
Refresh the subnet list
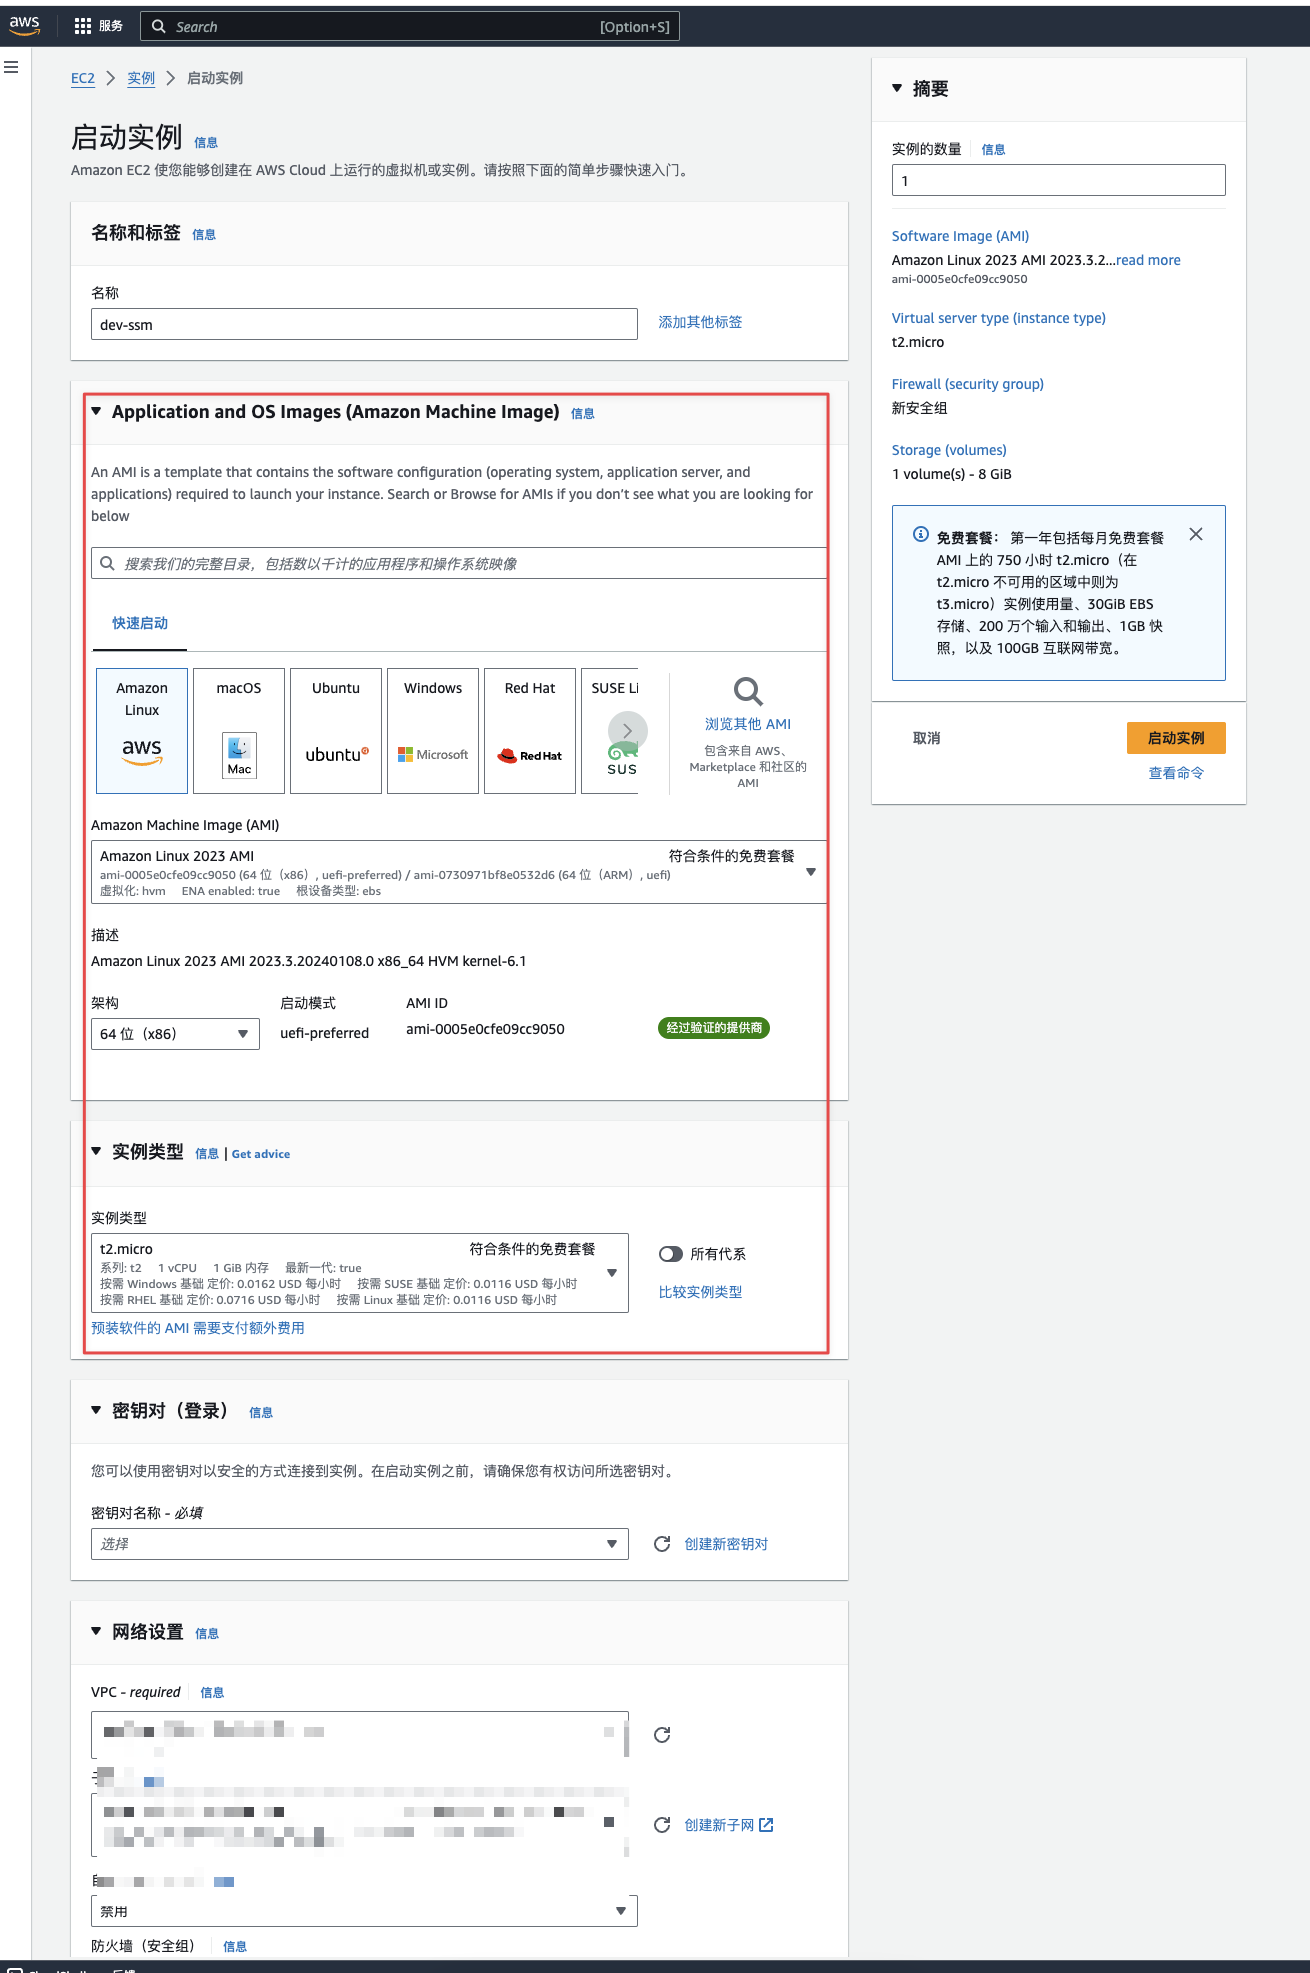662,1825
